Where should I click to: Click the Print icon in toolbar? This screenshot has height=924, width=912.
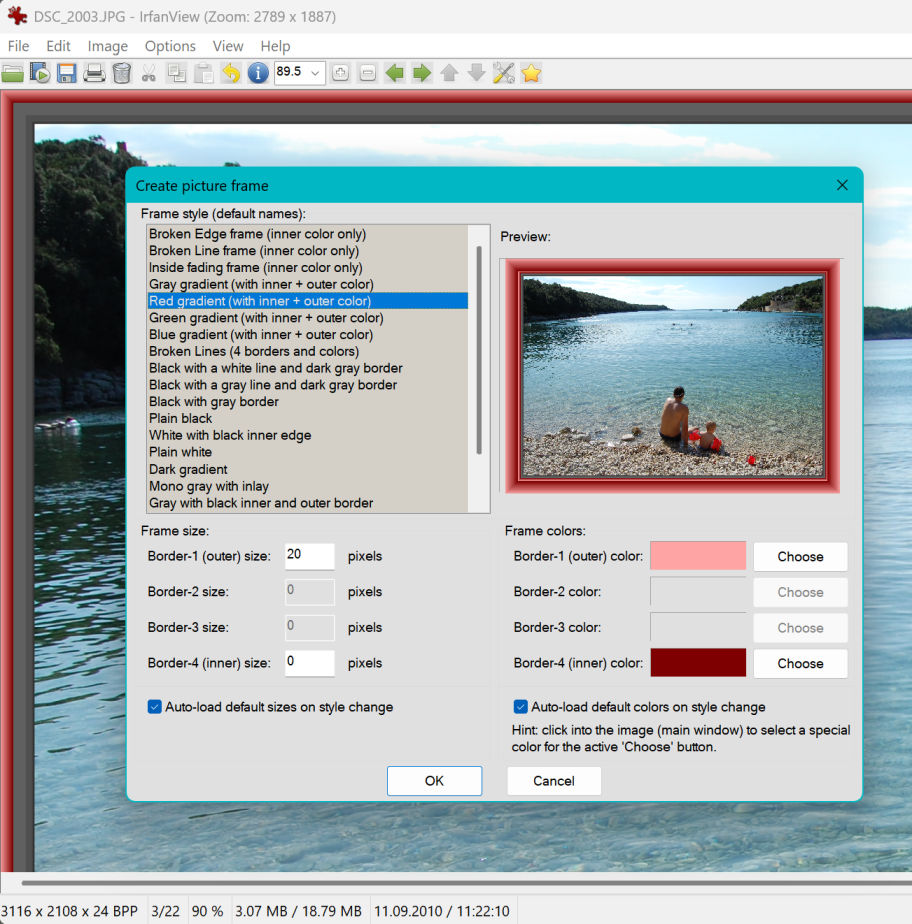point(94,73)
